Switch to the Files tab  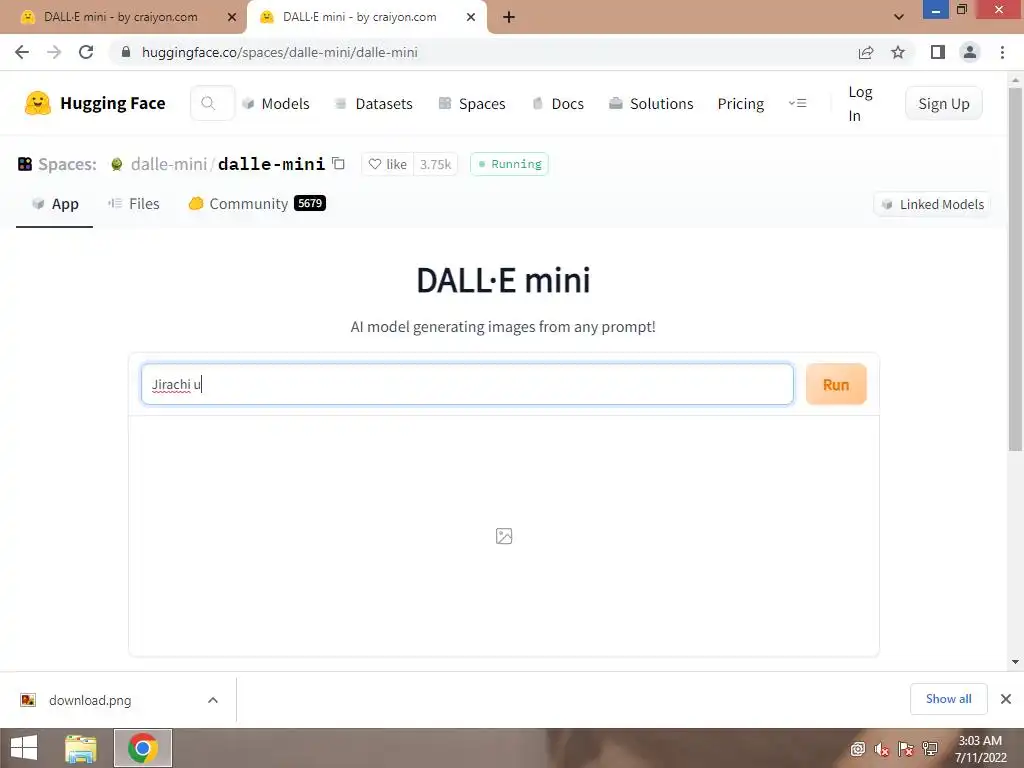[134, 204]
